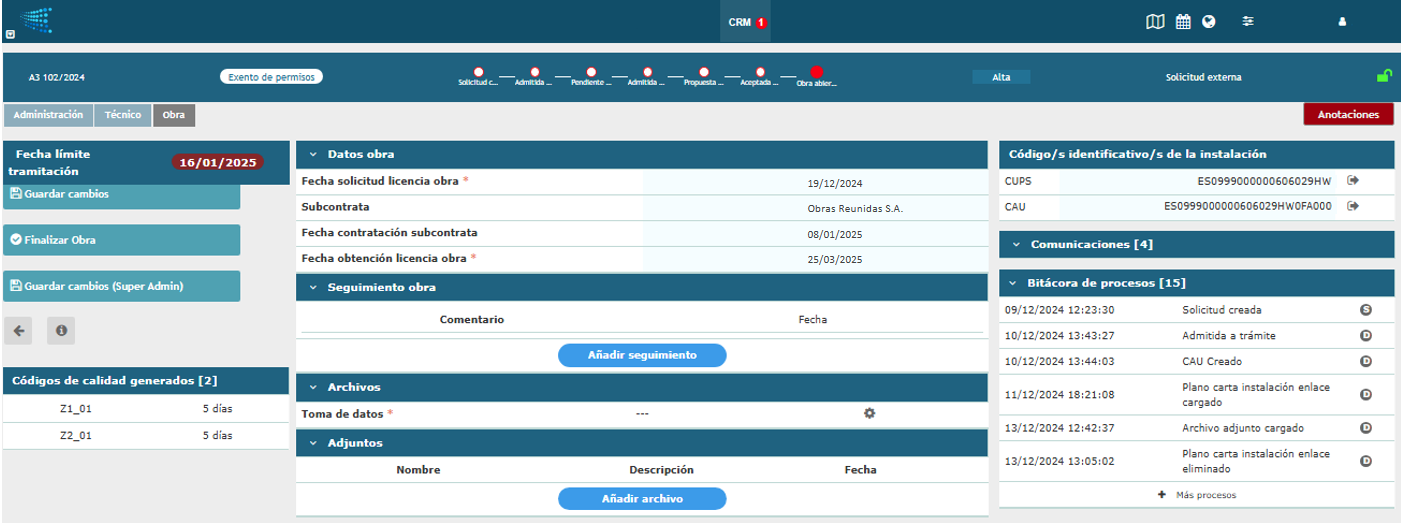Select the final red 'Obra abierta' status step
Viewport: 1401px width, 523px height.
[816, 72]
